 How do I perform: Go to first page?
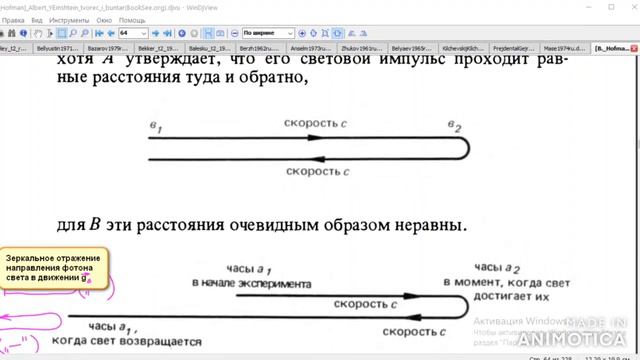click(99, 33)
